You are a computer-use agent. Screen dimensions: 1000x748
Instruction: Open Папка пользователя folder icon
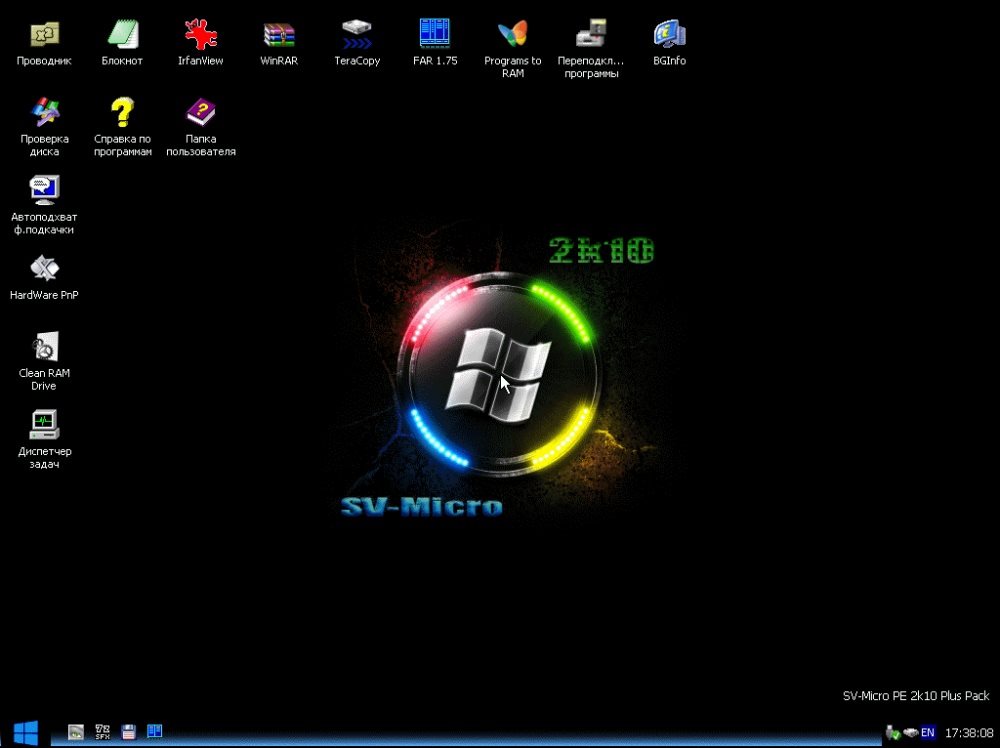pyautogui.click(x=200, y=112)
